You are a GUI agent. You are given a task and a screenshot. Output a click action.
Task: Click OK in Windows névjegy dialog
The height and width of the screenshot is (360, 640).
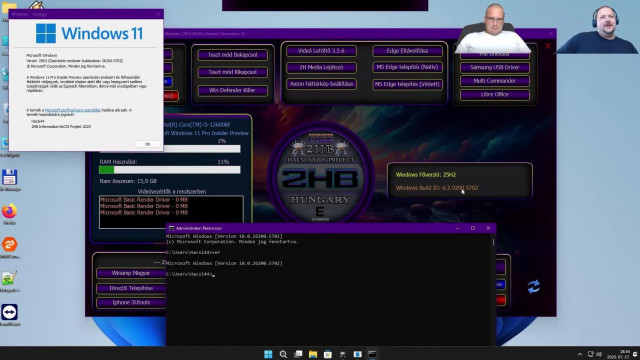(x=147, y=144)
